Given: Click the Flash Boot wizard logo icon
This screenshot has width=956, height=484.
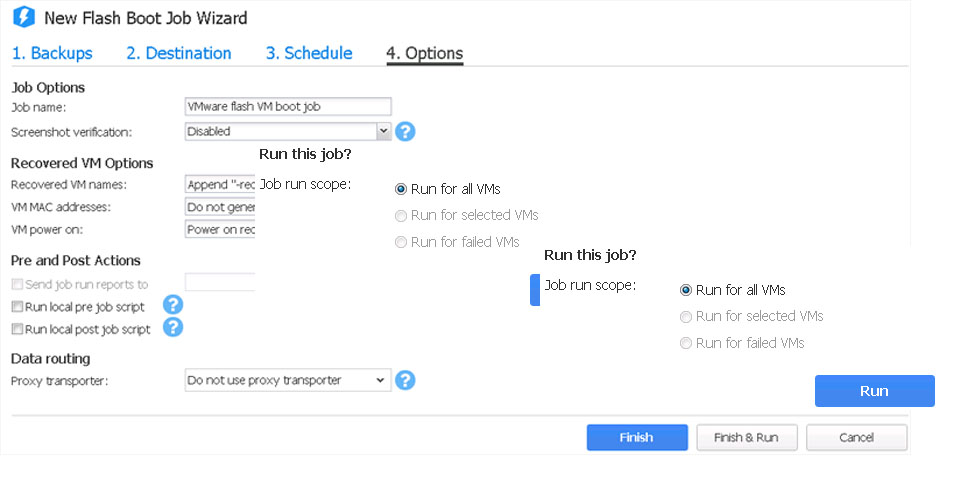Looking at the screenshot, I should 24,17.
